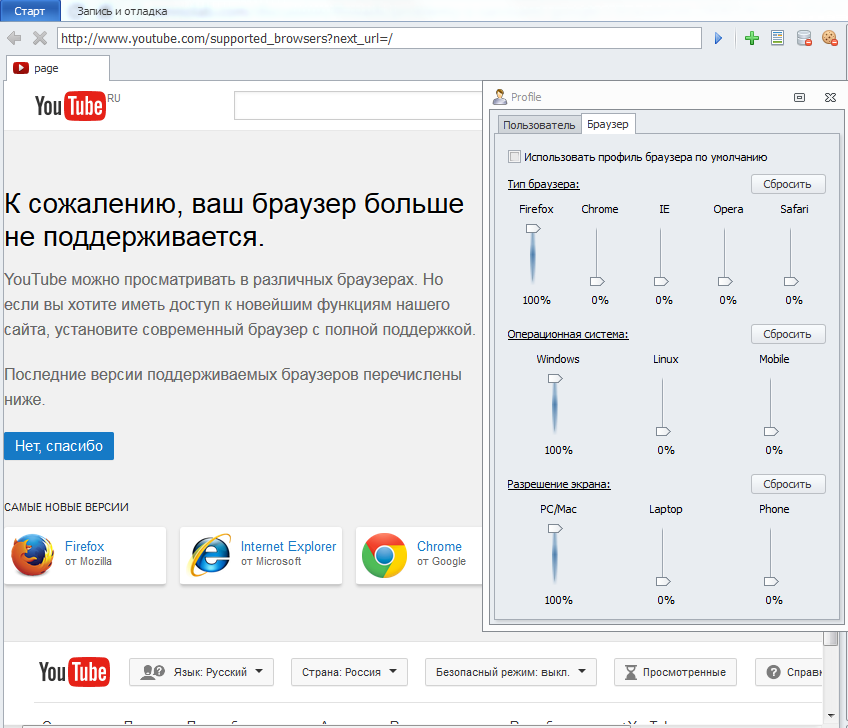Click the database icon in toolbar

(804, 38)
